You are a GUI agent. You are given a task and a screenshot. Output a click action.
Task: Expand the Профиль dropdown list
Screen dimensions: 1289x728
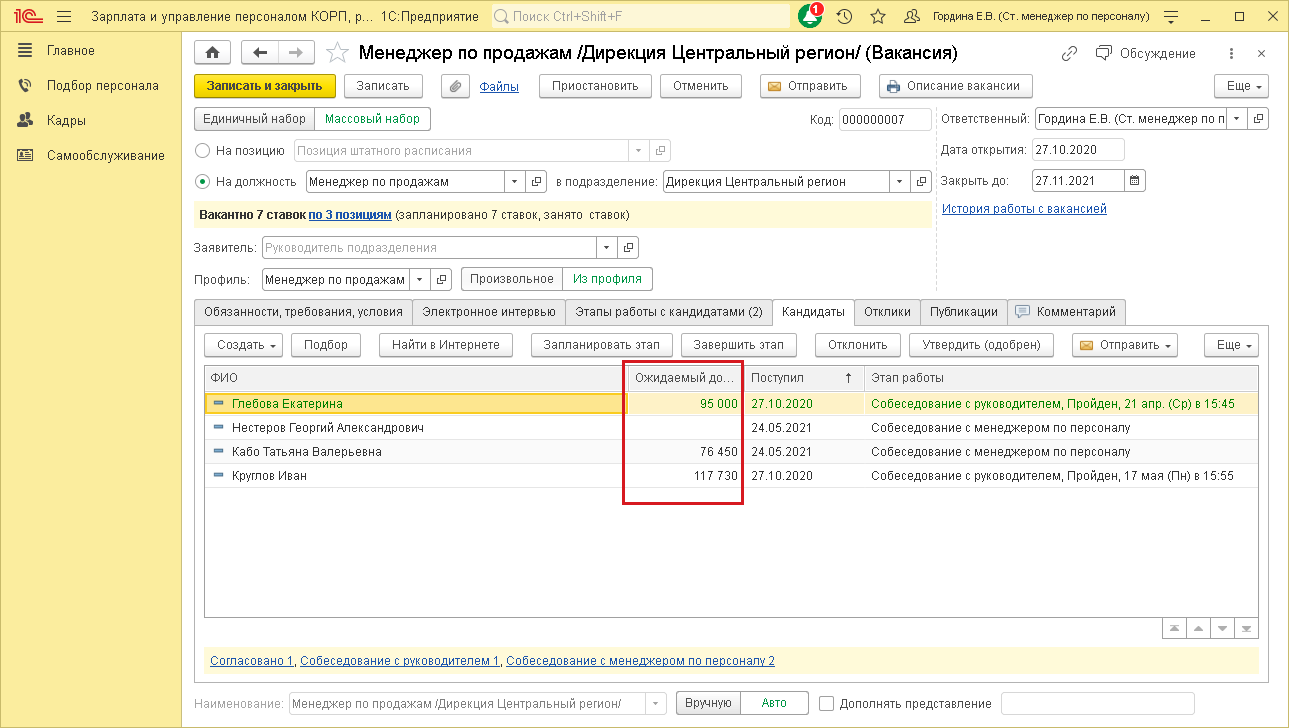pos(420,279)
